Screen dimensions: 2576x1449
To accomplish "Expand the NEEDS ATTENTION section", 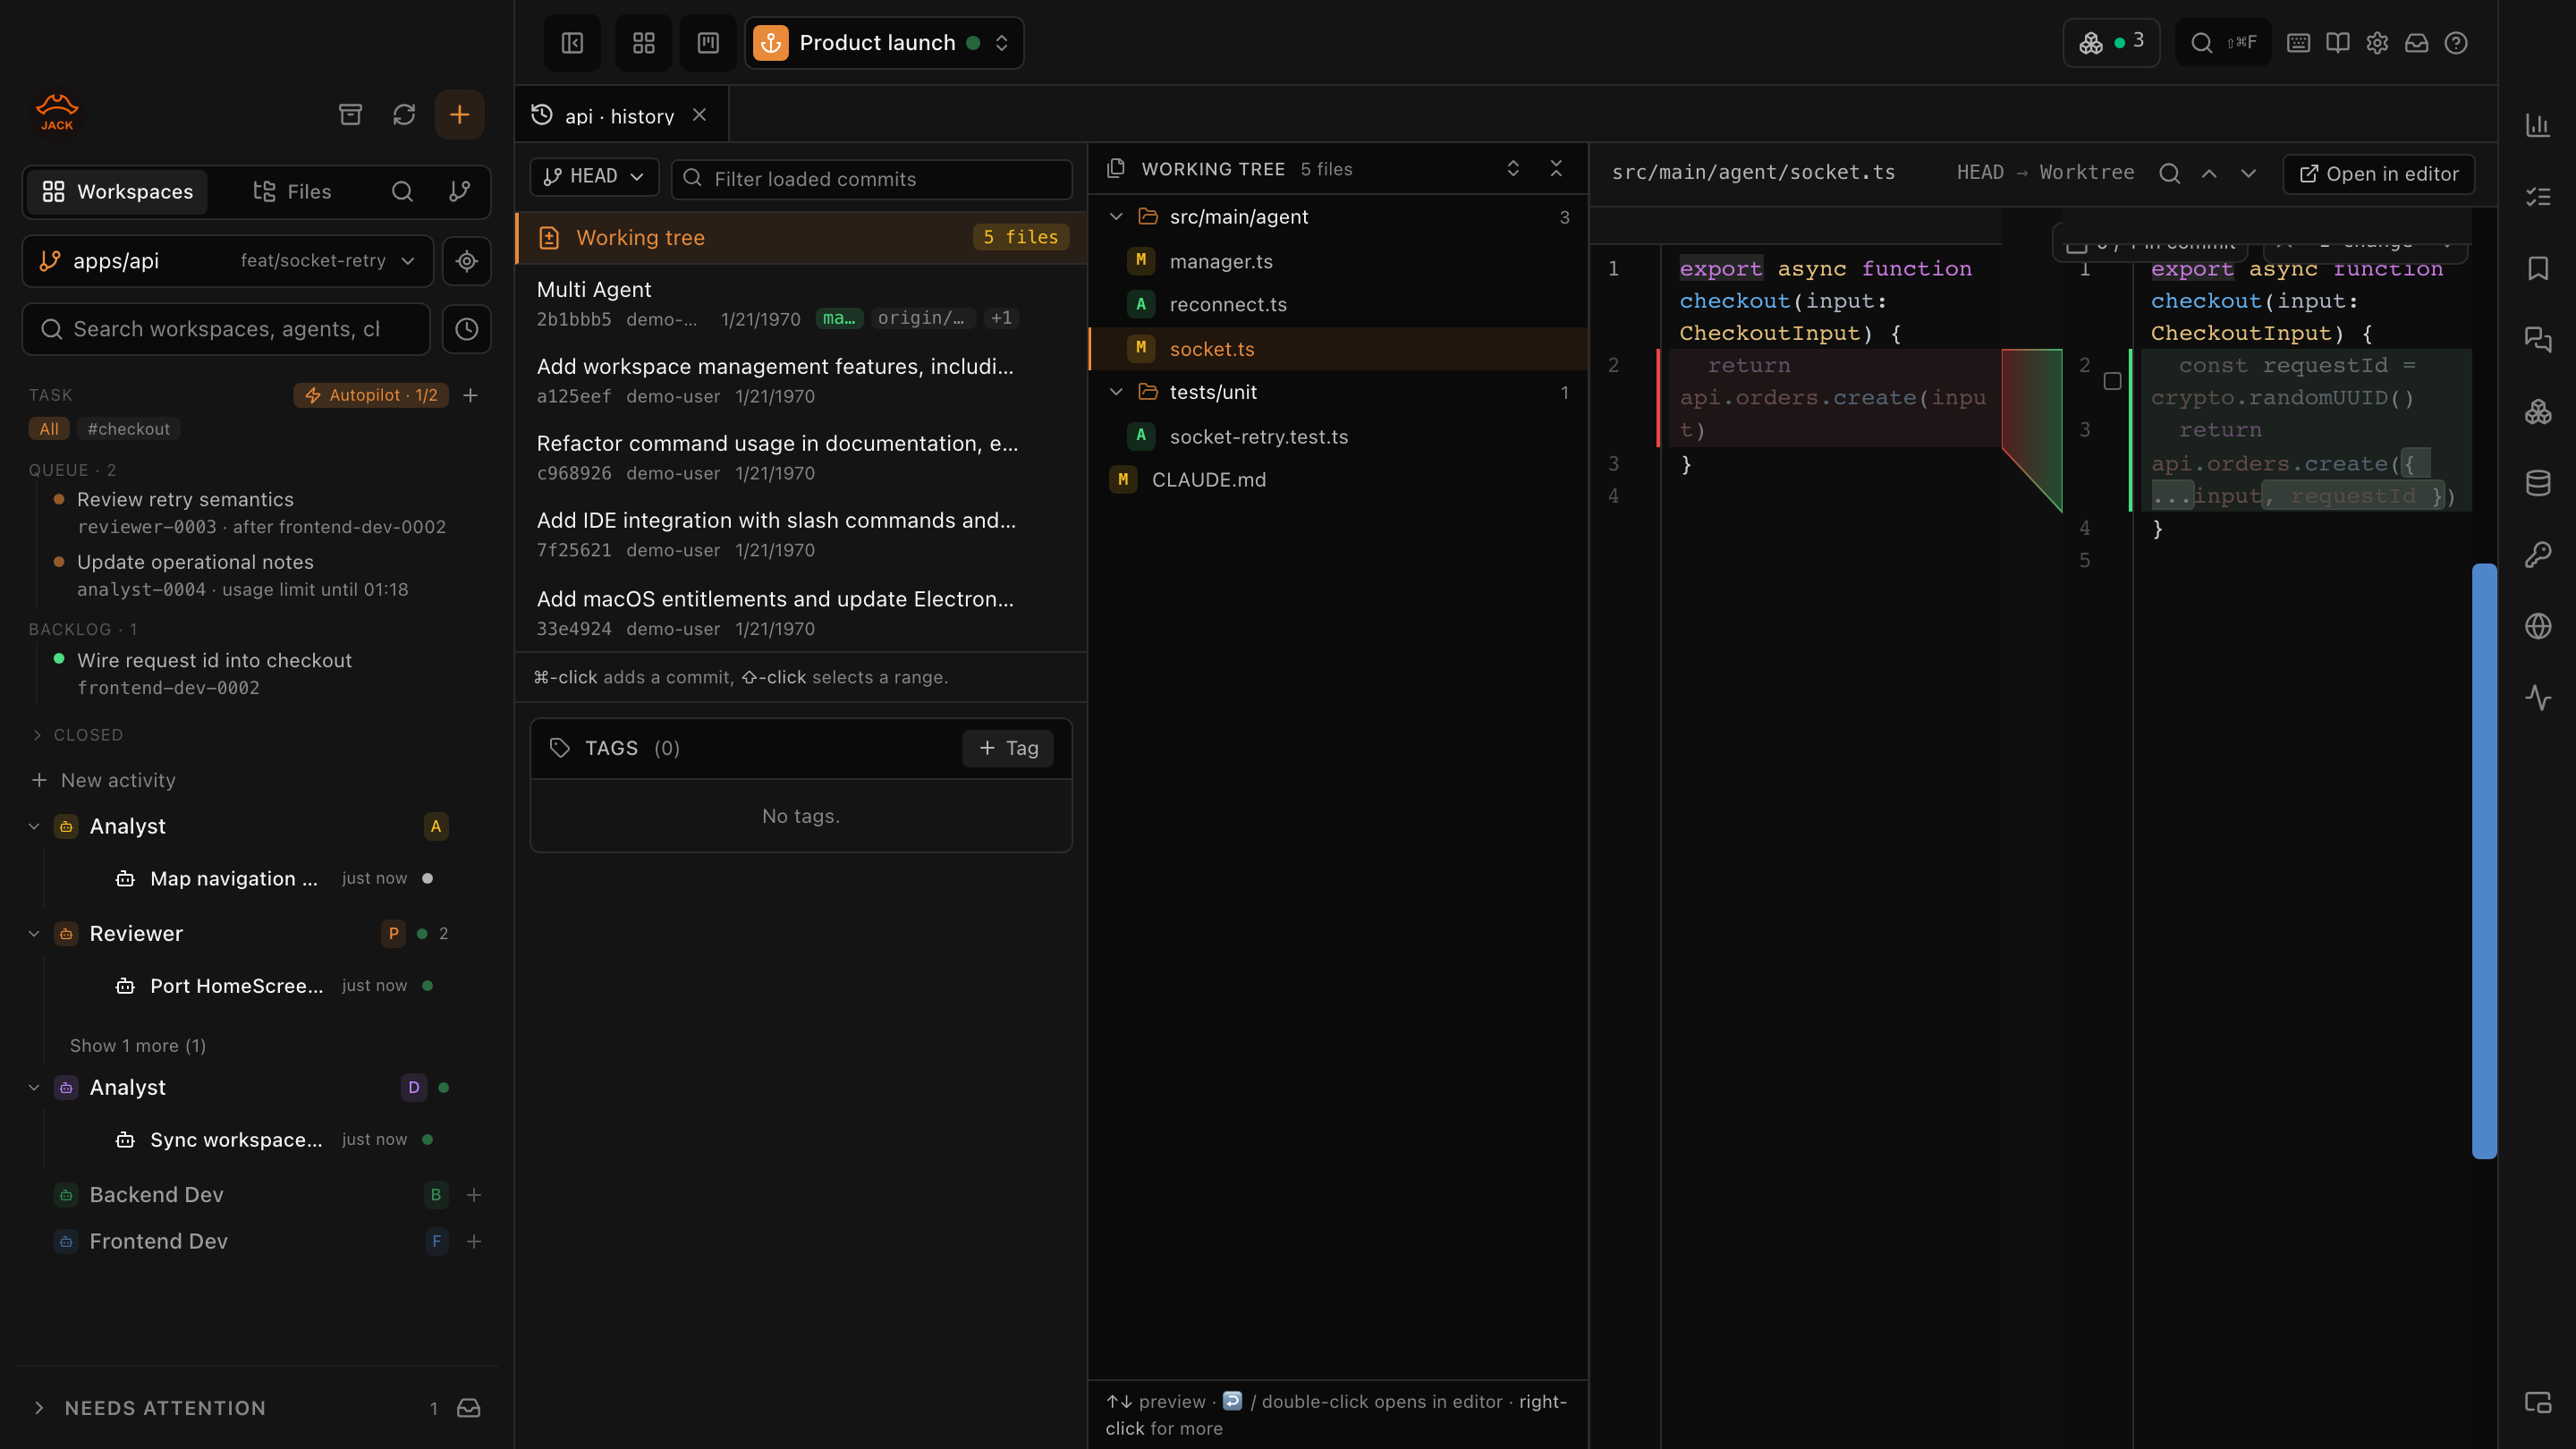I will click(x=151, y=1408).
